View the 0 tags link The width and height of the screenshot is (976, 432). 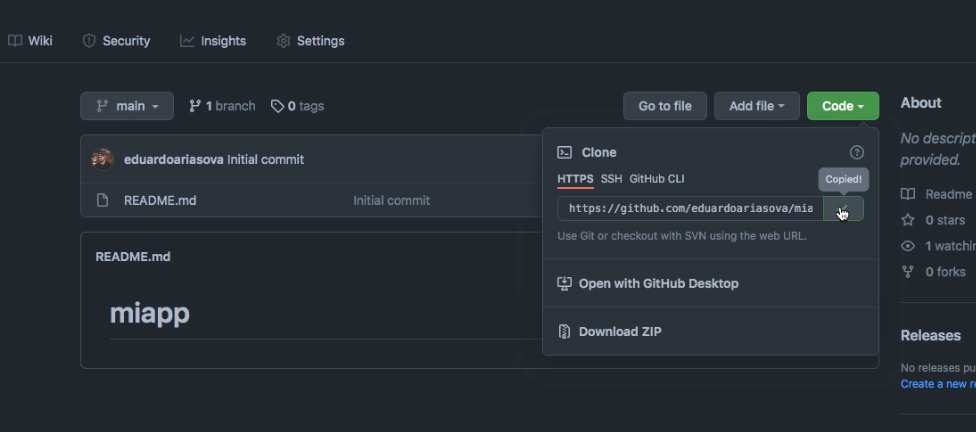tap(298, 106)
